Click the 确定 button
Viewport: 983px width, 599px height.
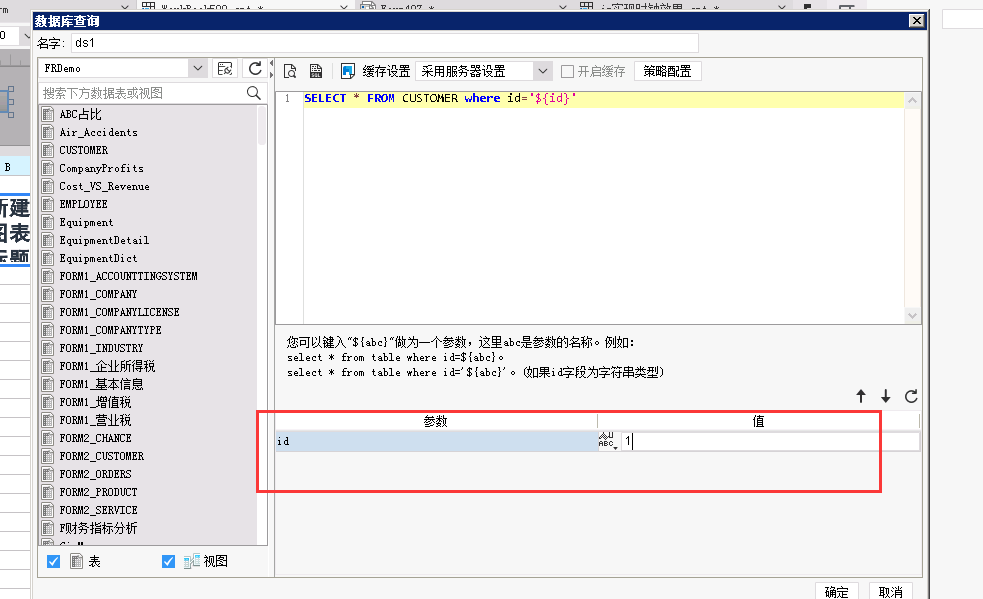836,591
